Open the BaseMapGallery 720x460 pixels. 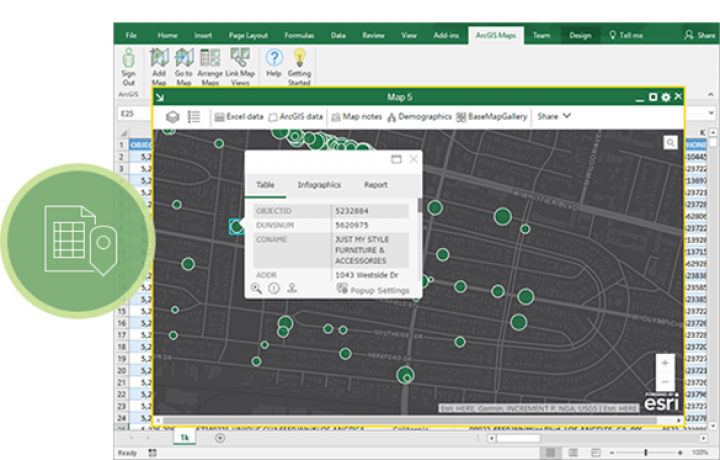click(491, 117)
